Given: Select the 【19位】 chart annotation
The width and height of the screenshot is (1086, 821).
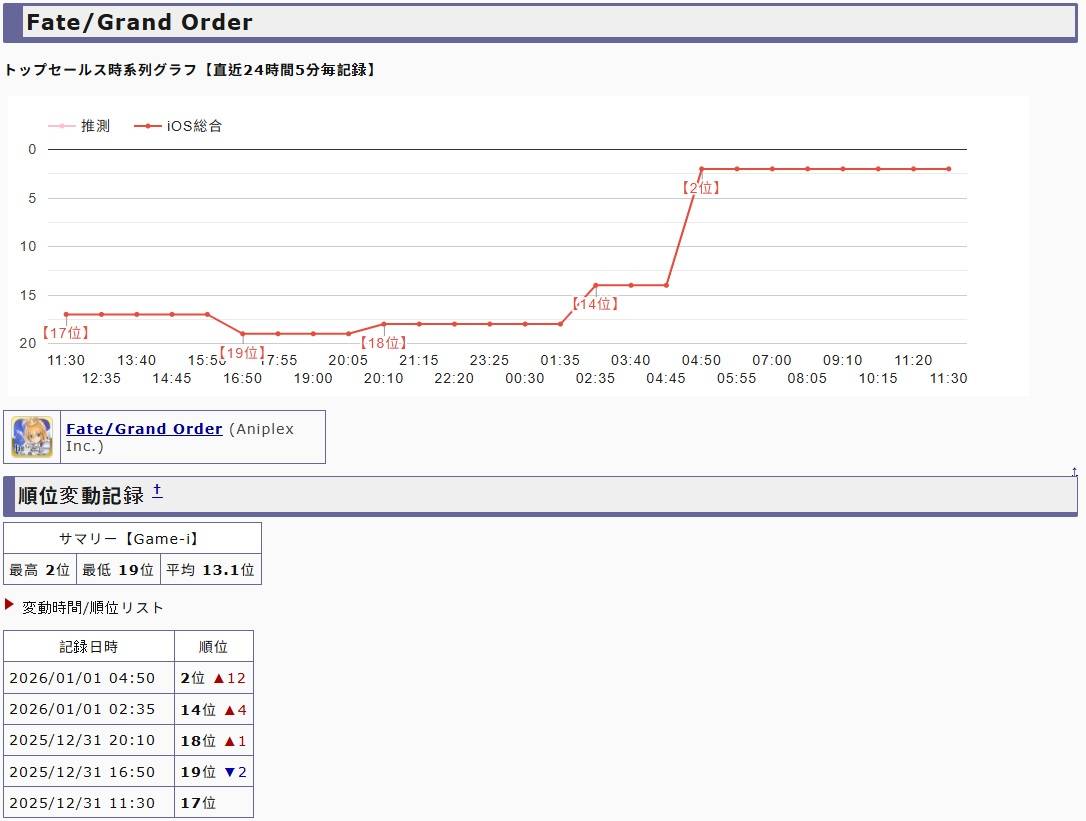Looking at the screenshot, I should [x=241, y=353].
